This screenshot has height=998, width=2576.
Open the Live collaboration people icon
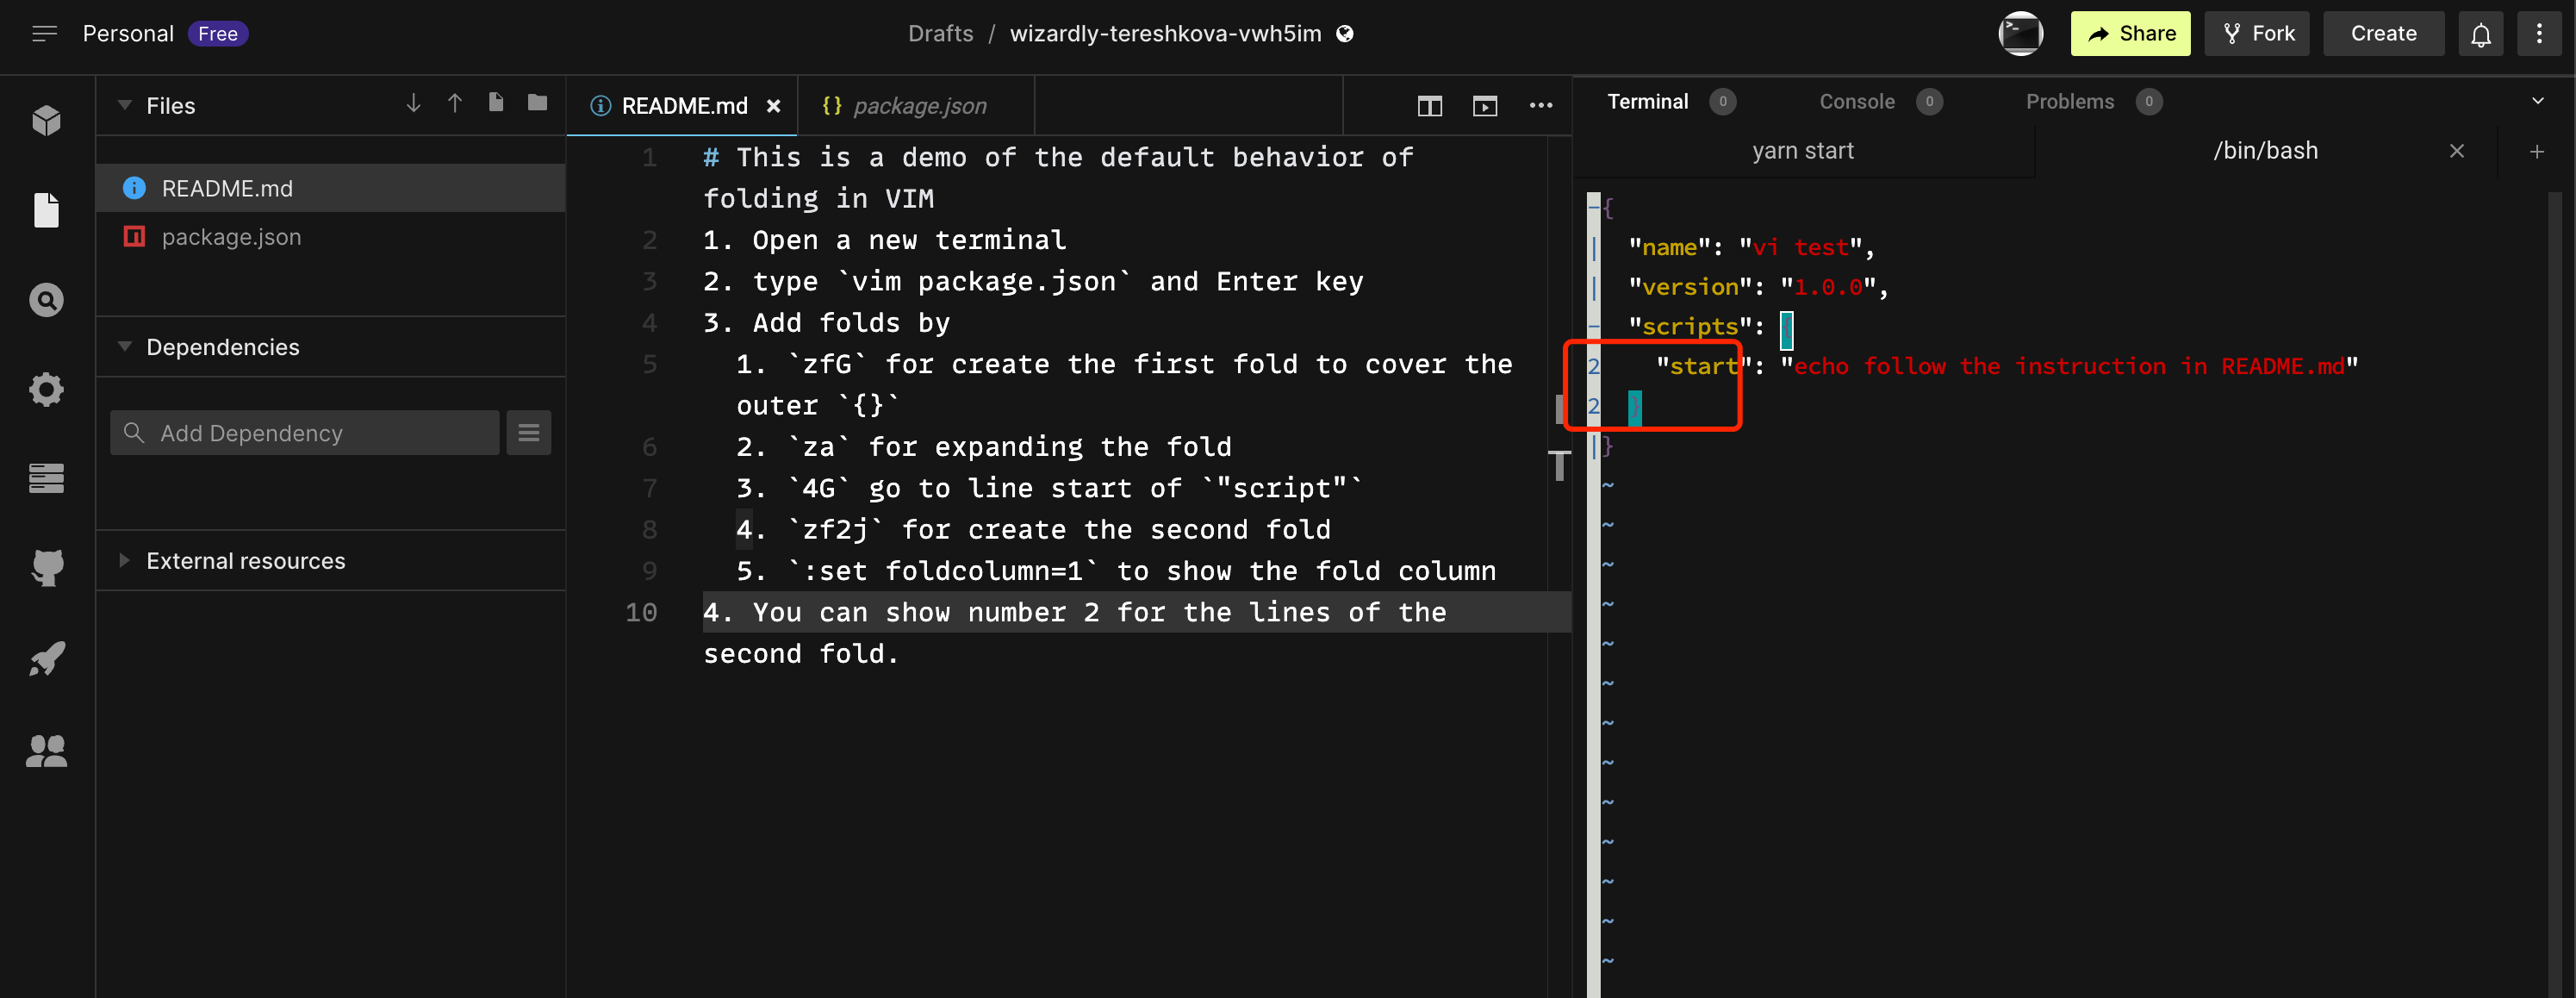[x=46, y=750]
